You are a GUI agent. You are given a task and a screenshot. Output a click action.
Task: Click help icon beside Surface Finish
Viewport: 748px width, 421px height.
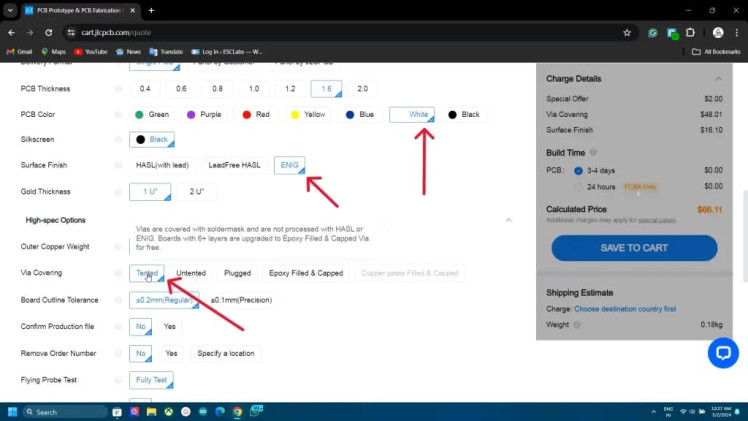pos(118,165)
